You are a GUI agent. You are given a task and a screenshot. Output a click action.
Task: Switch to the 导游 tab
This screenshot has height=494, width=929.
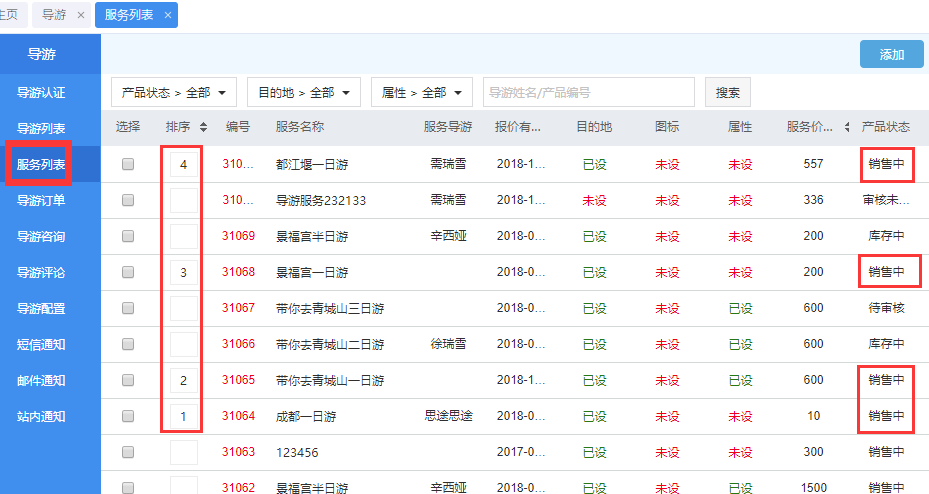click(54, 15)
